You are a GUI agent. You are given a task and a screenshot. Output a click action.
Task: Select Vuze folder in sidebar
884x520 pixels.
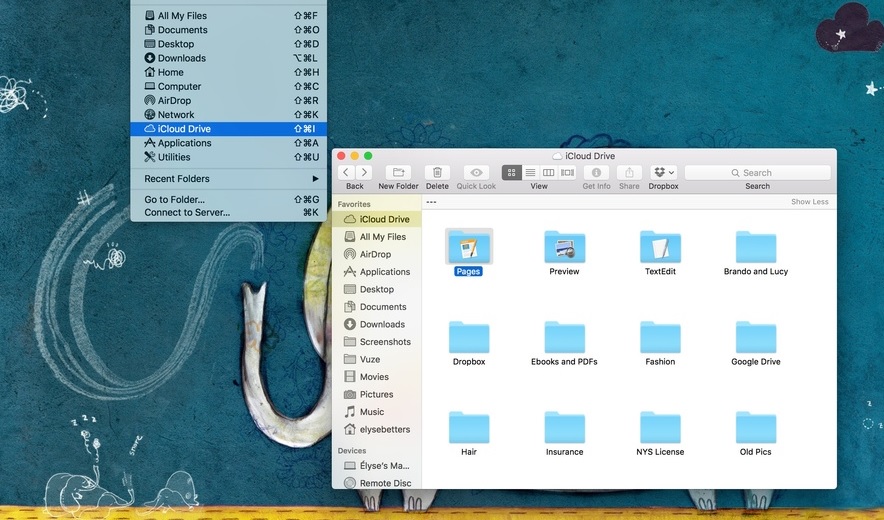pyautogui.click(x=377, y=359)
